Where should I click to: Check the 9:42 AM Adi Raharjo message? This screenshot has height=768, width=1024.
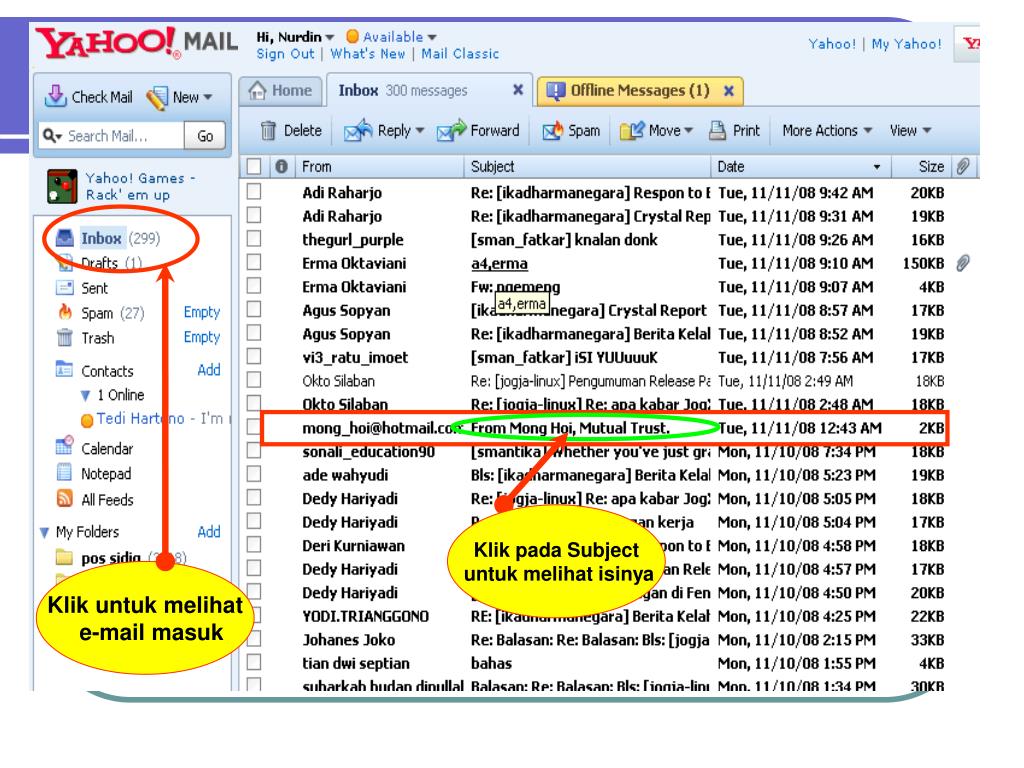click(253, 191)
